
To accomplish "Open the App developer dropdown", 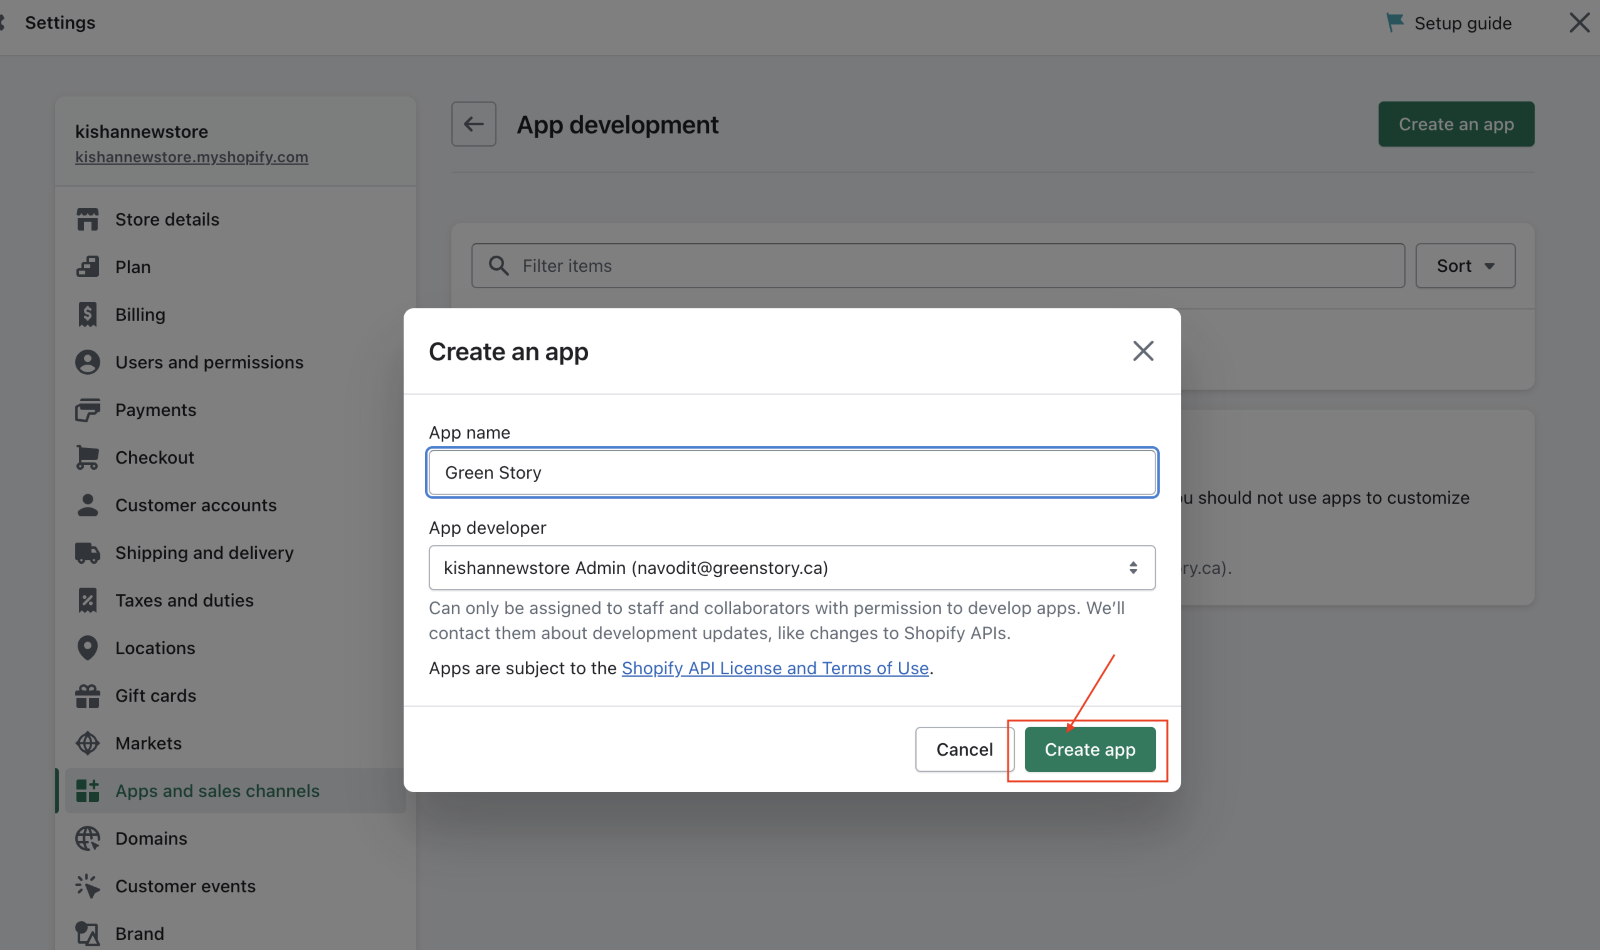I will point(792,568).
